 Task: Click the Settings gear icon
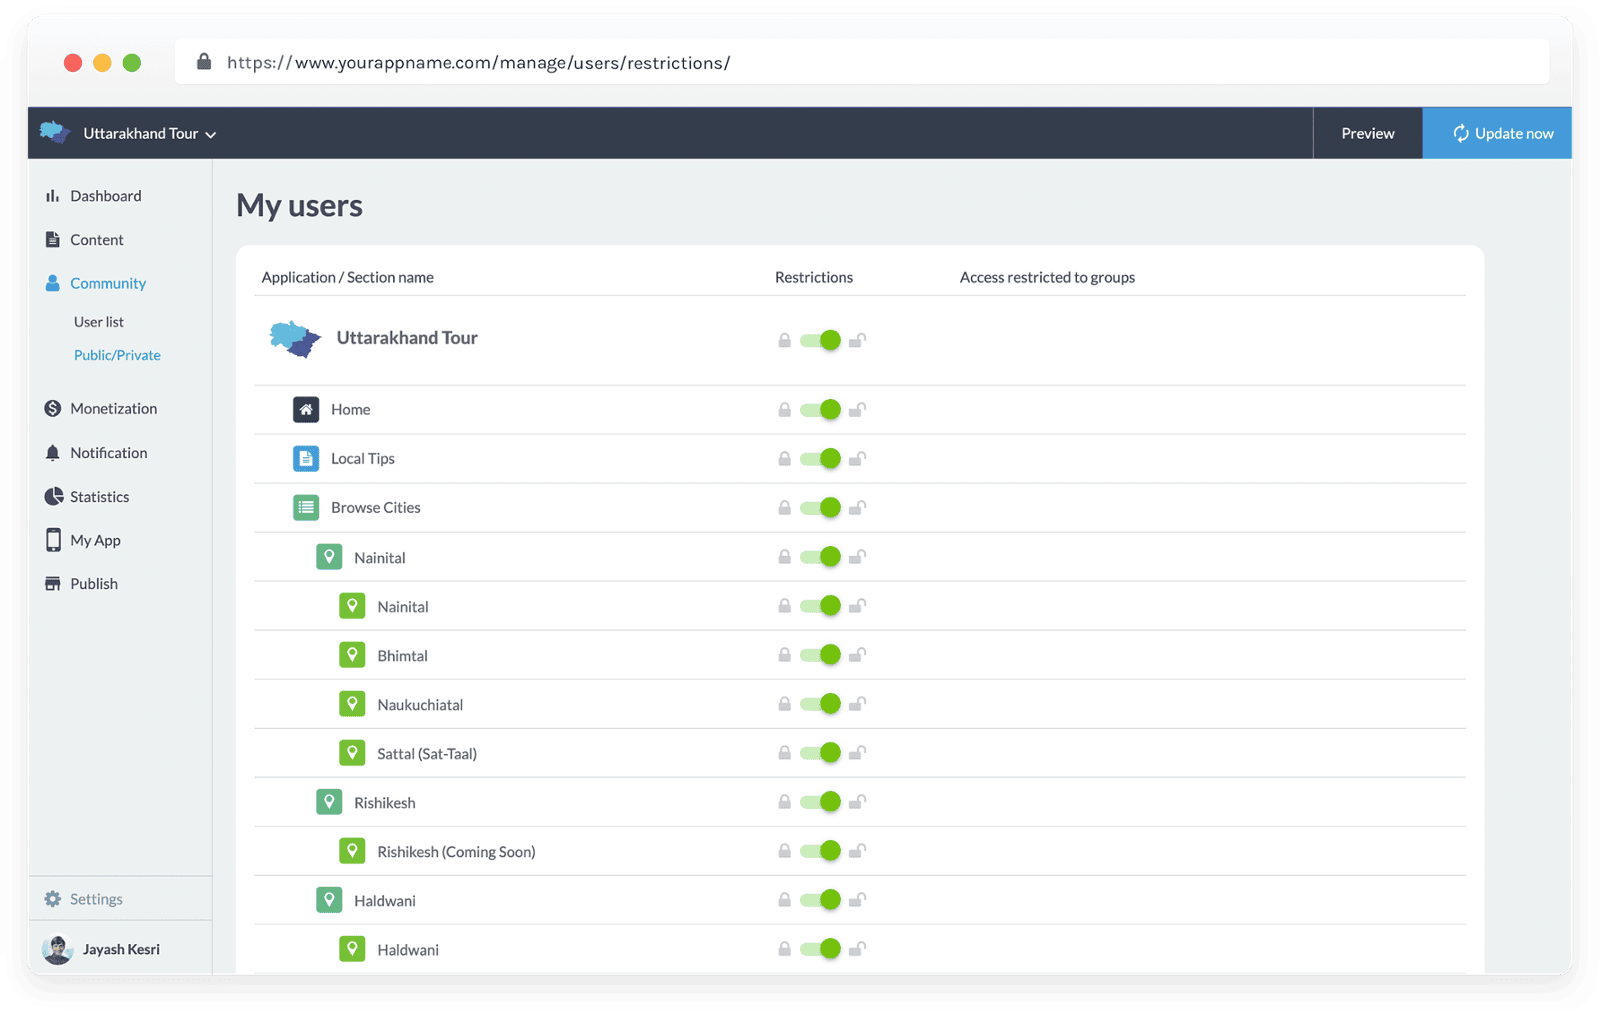(x=53, y=899)
